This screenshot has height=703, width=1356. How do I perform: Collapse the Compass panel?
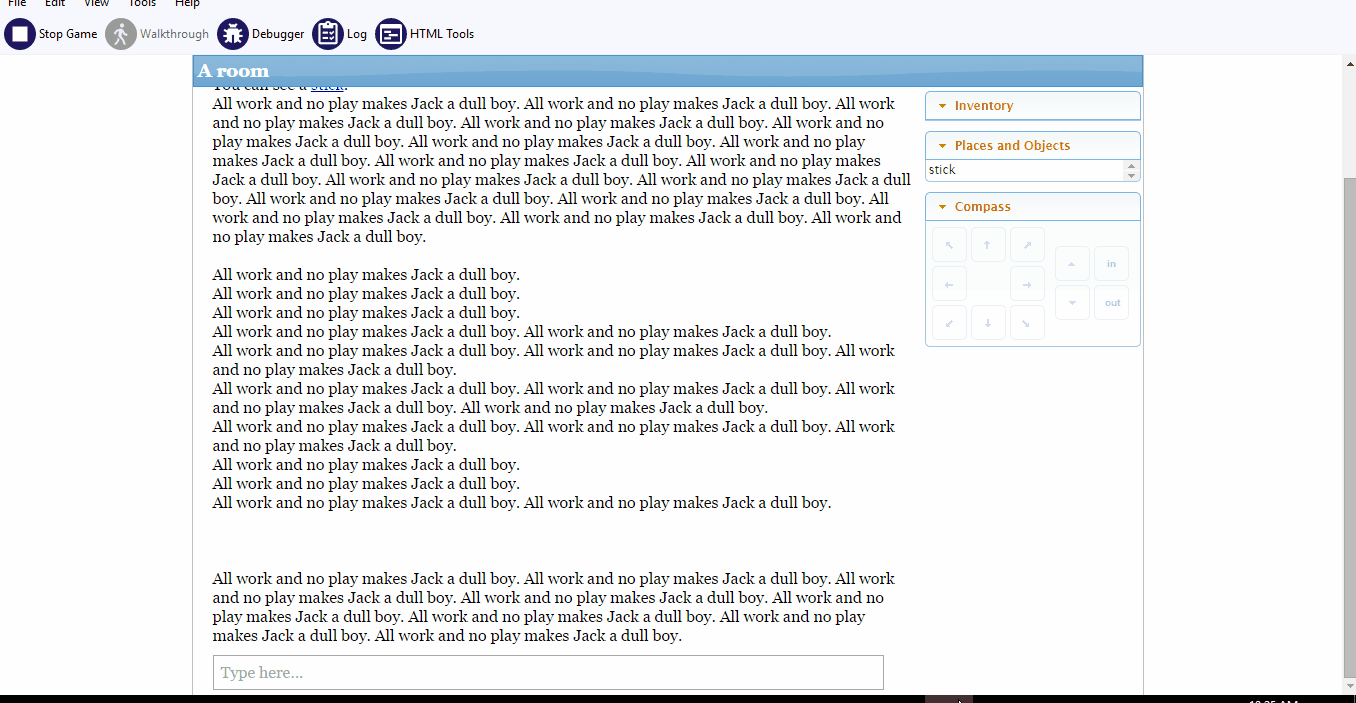tap(1033, 207)
